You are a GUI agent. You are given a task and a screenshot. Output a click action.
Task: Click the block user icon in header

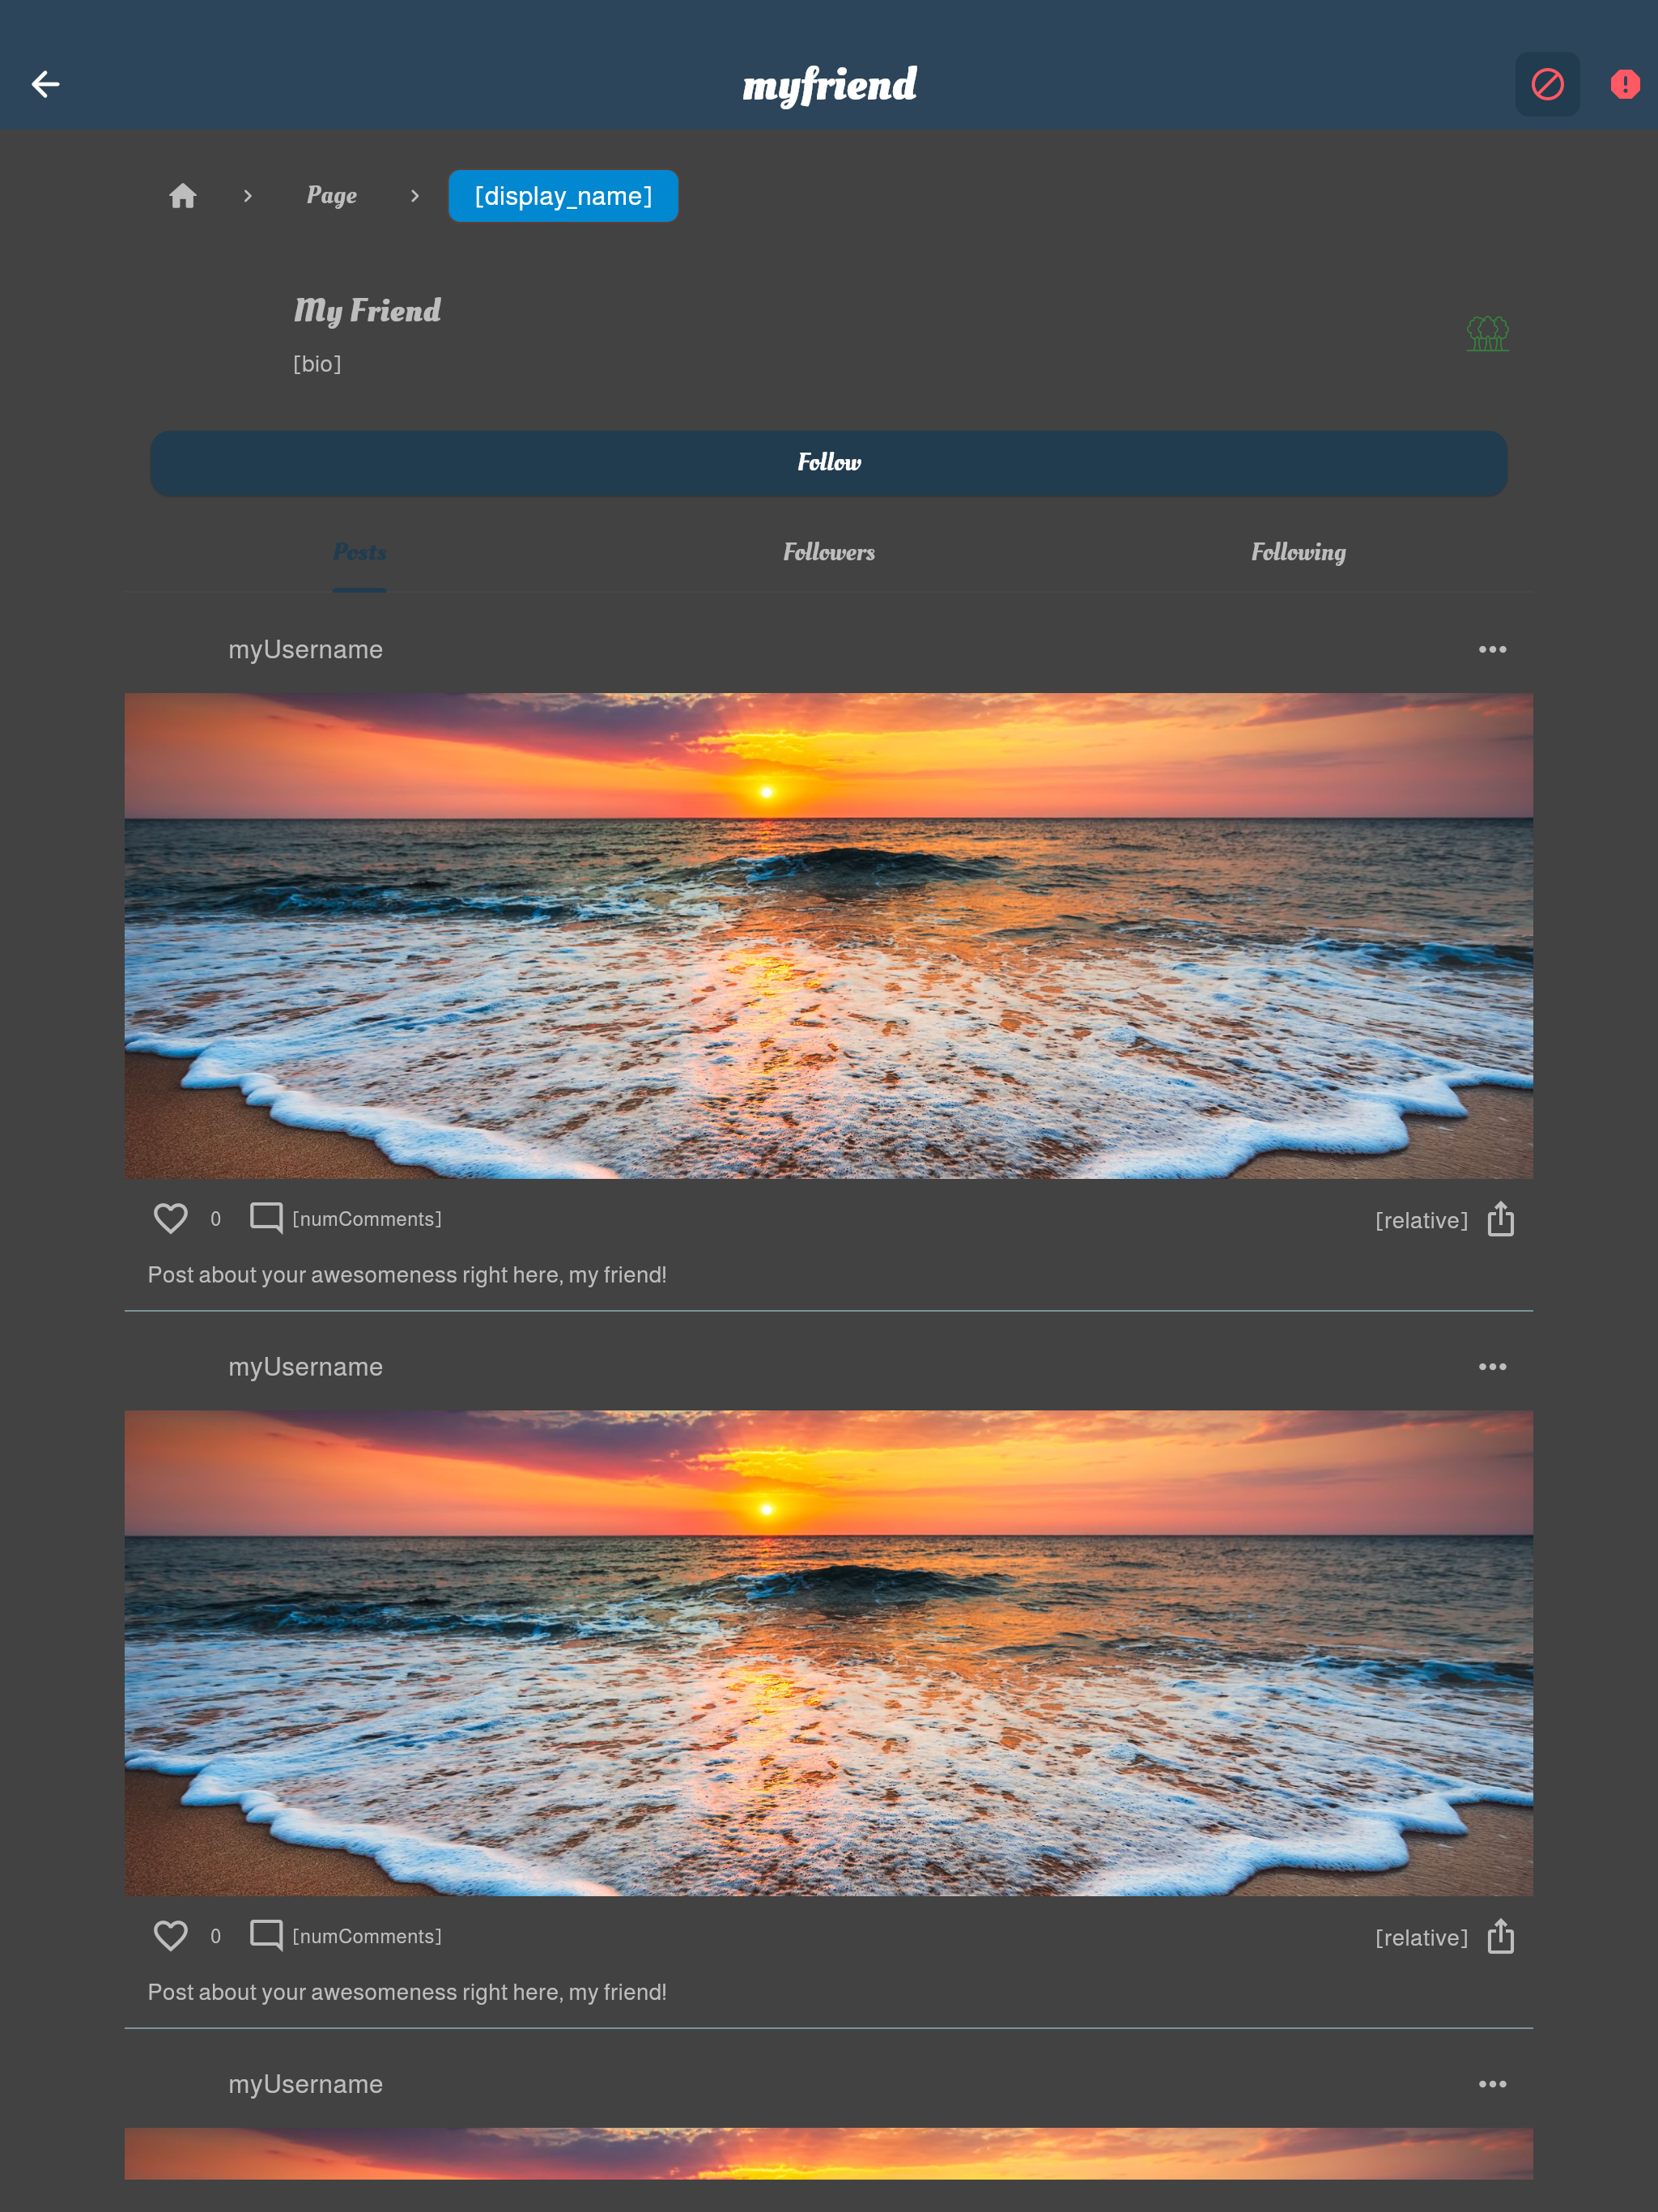1547,84
